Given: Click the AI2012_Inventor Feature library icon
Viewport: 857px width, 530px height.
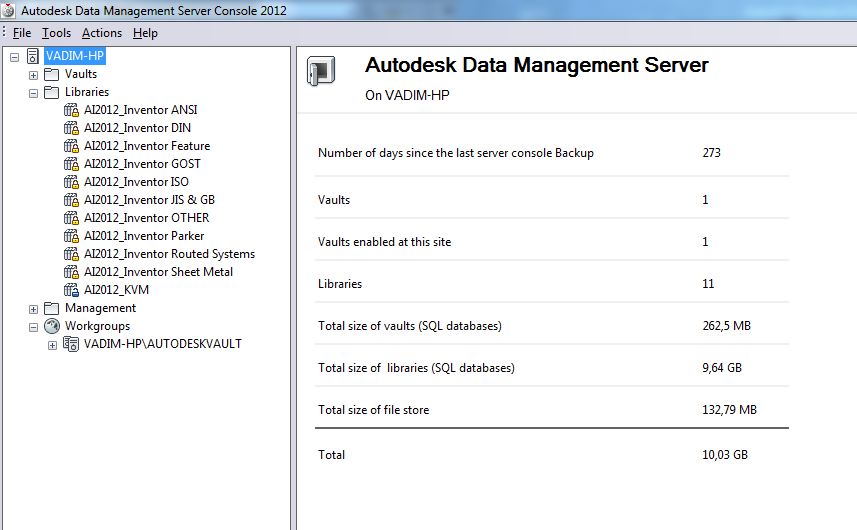Looking at the screenshot, I should 71,146.
